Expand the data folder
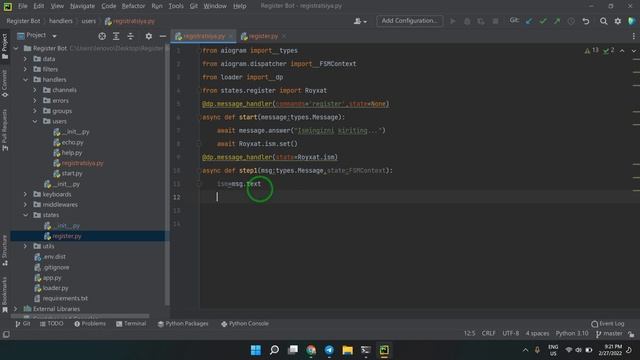Image resolution: width=640 pixels, height=360 pixels. (25, 59)
